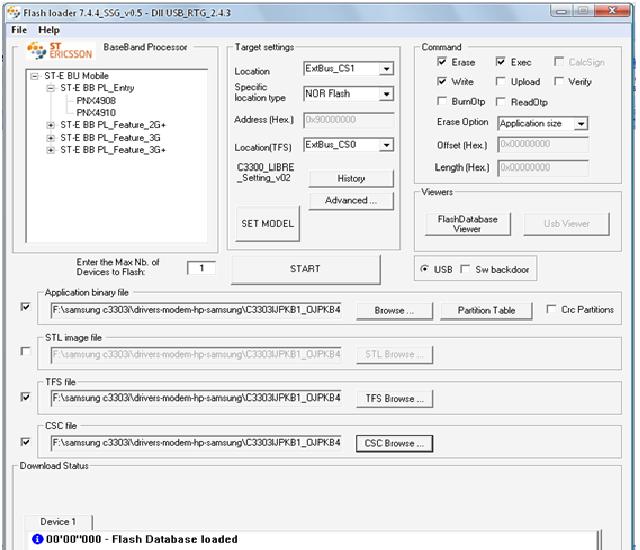
Task: Click the C3300_LIBRE_Setting_v02 label
Action: (265, 173)
